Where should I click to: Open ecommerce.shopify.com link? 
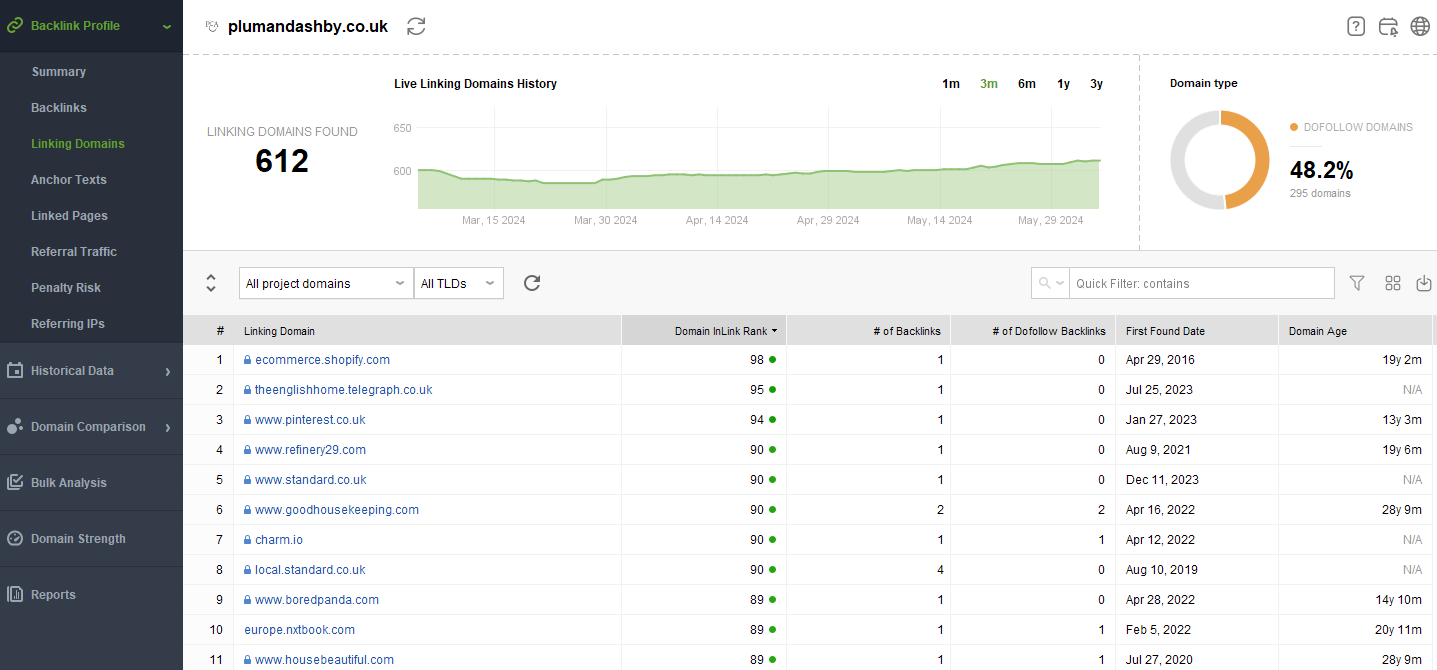[x=322, y=360]
